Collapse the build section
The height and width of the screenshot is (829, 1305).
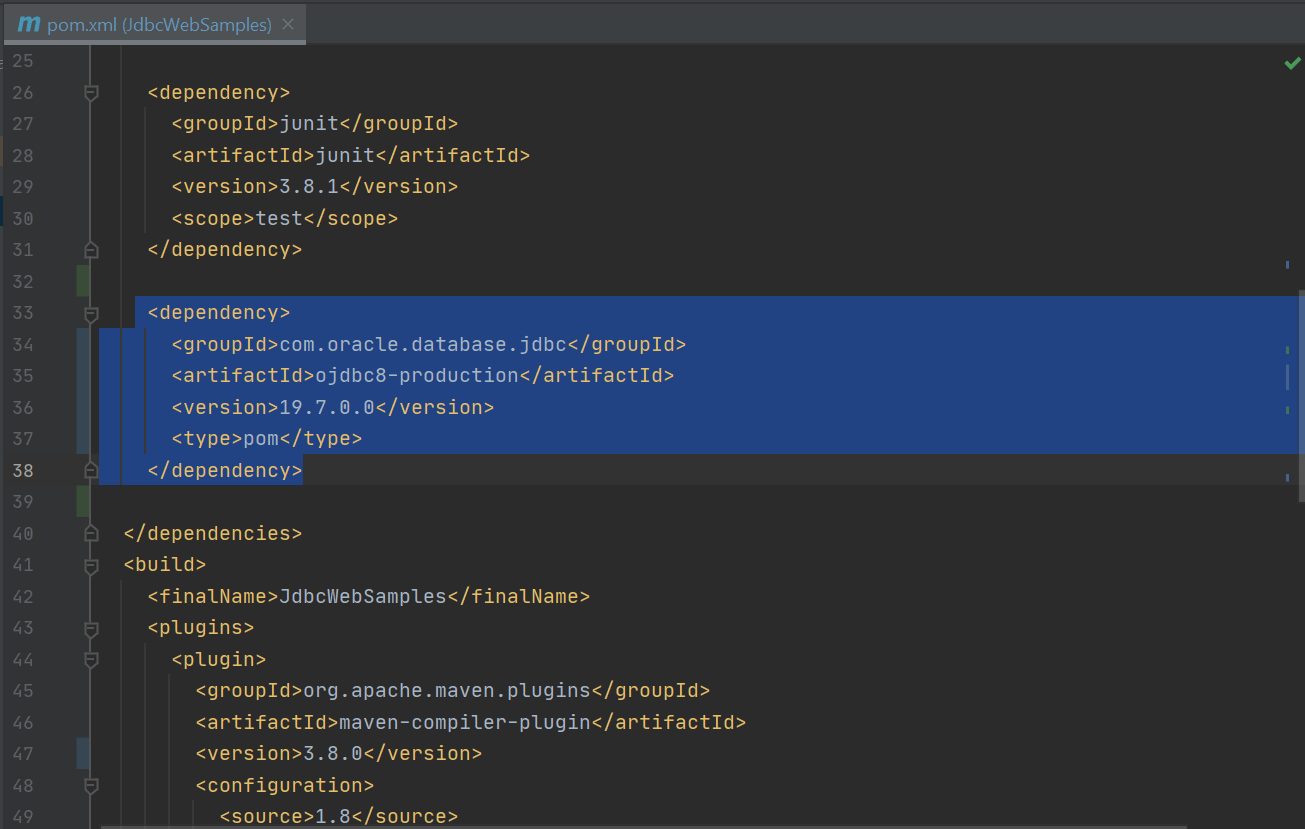click(90, 564)
